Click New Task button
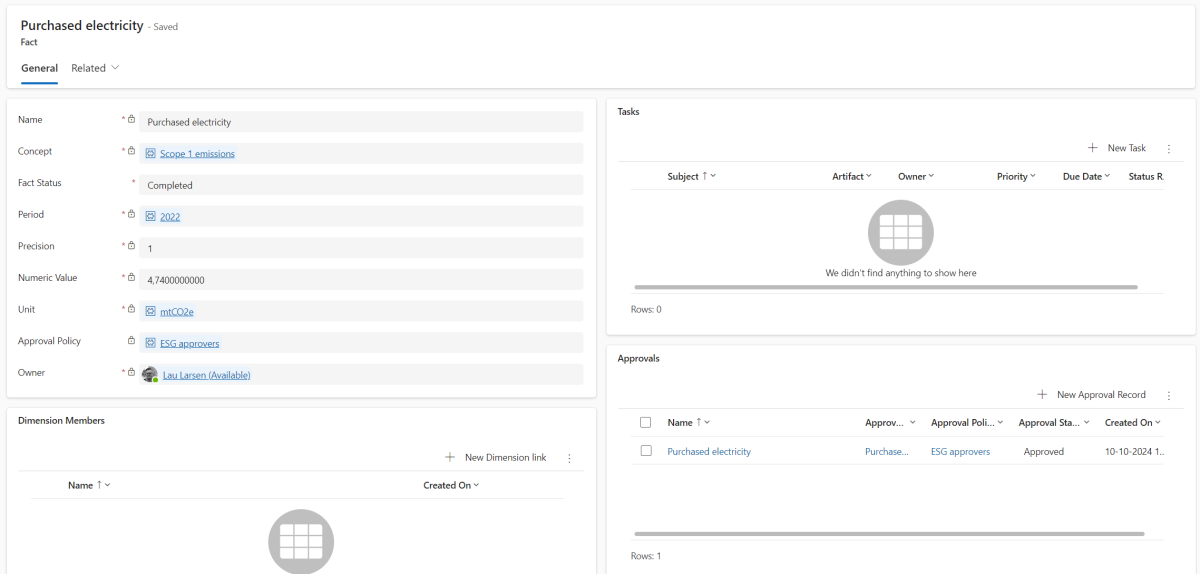The height and width of the screenshot is (574, 1200). tap(1117, 148)
